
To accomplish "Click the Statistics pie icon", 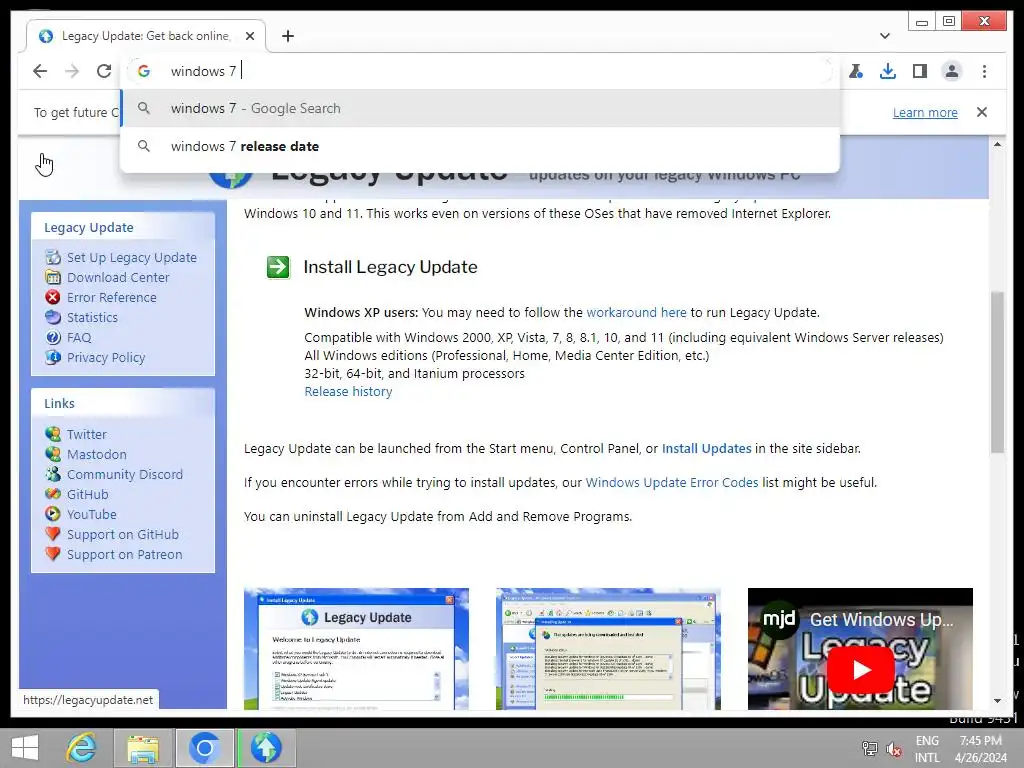I will [53, 317].
